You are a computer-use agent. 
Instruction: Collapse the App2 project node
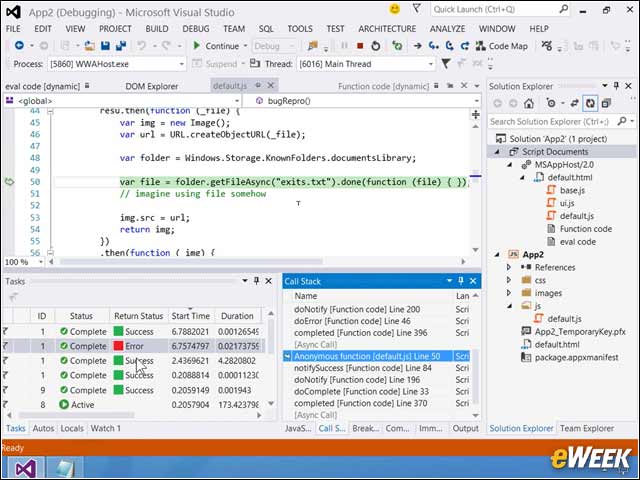click(497, 255)
